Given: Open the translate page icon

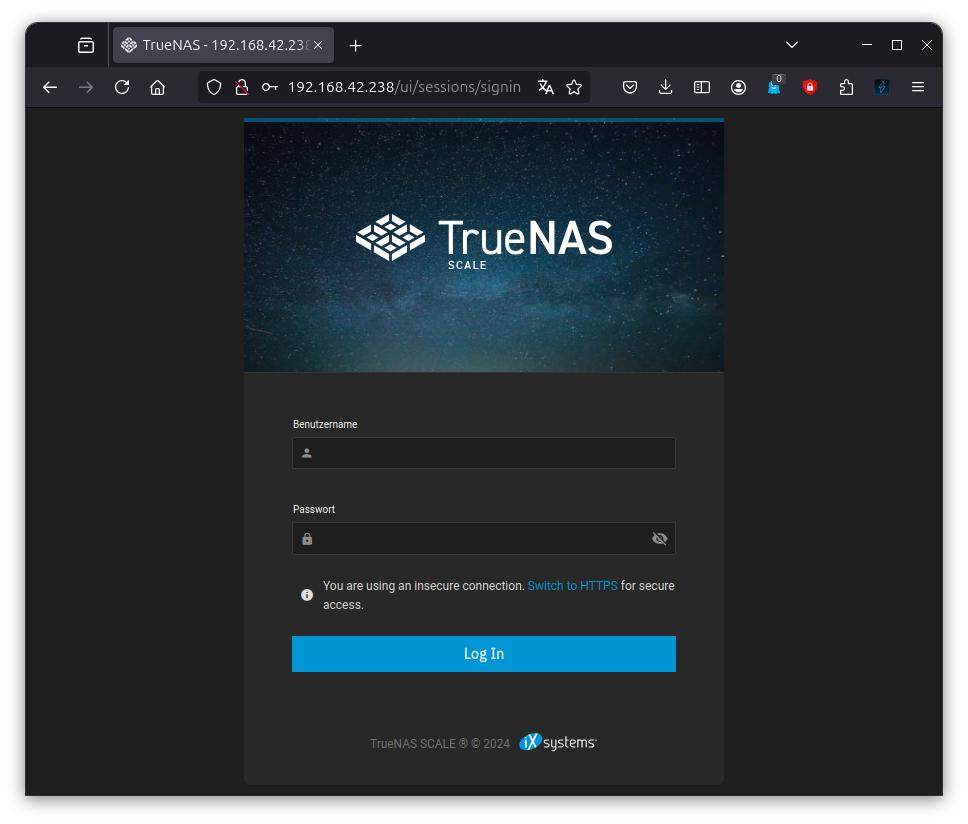Looking at the screenshot, I should 545,87.
